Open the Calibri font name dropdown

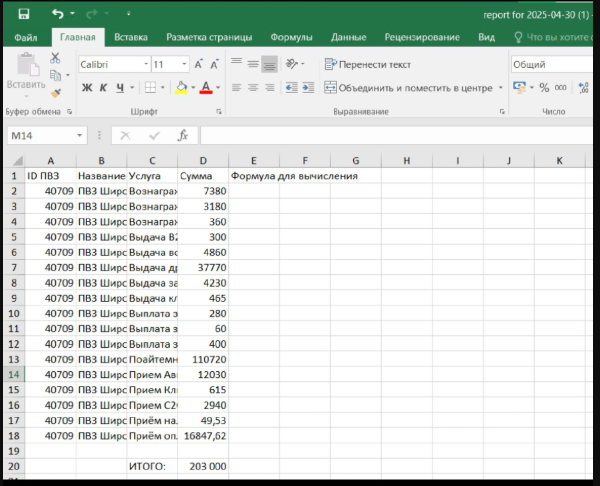(146, 64)
